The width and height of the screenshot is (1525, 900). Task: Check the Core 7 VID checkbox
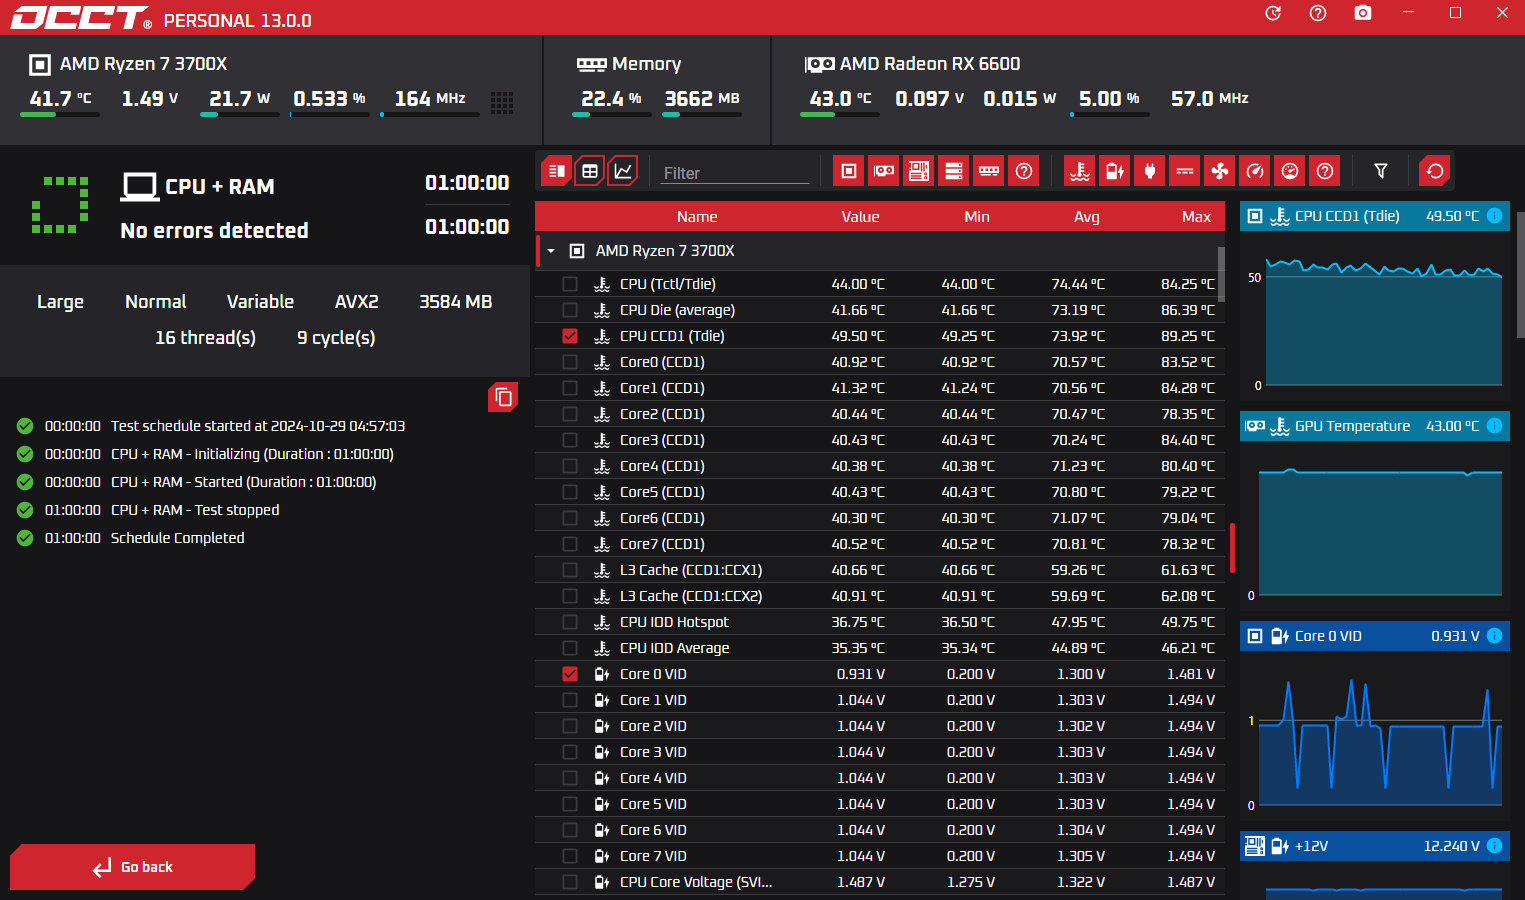point(570,856)
